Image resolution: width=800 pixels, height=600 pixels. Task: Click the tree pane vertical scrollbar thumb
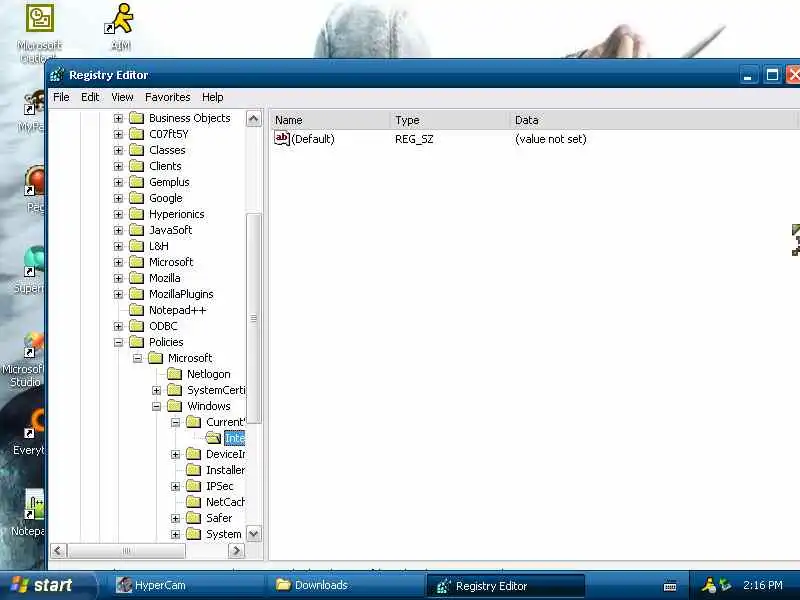pyautogui.click(x=254, y=318)
